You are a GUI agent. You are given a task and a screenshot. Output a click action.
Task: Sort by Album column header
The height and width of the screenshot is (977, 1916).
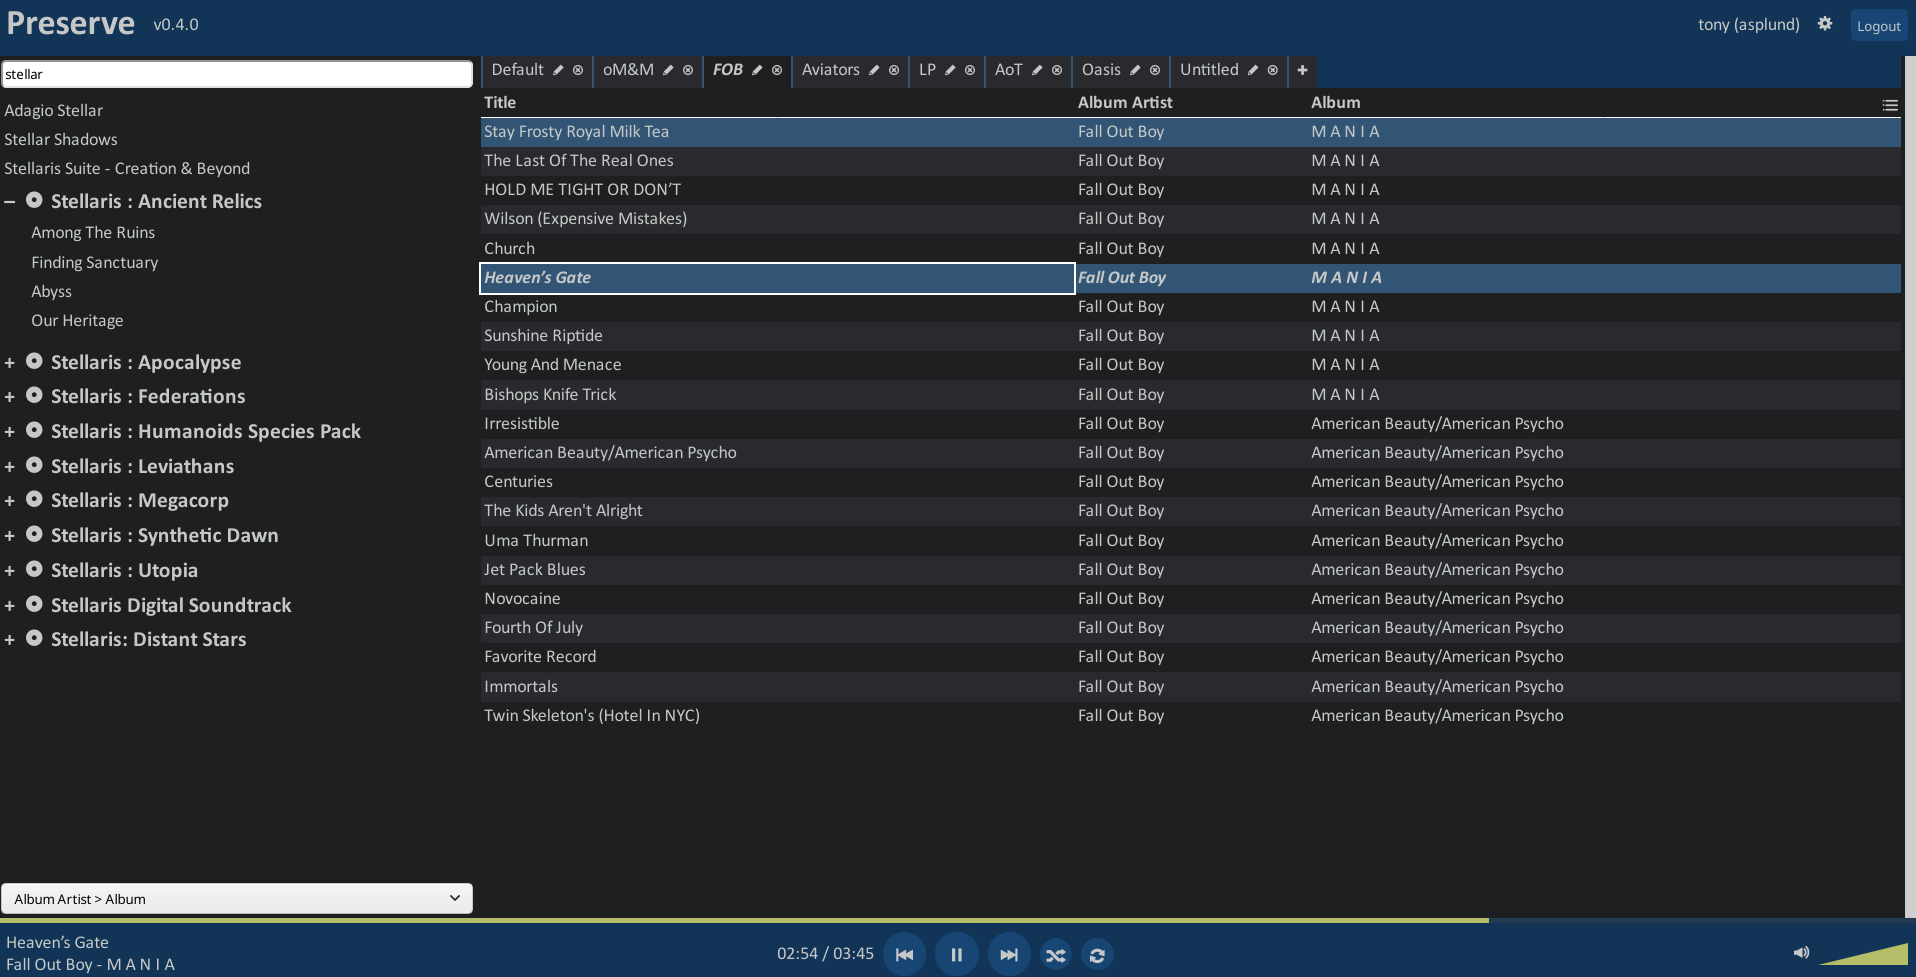pyautogui.click(x=1335, y=102)
